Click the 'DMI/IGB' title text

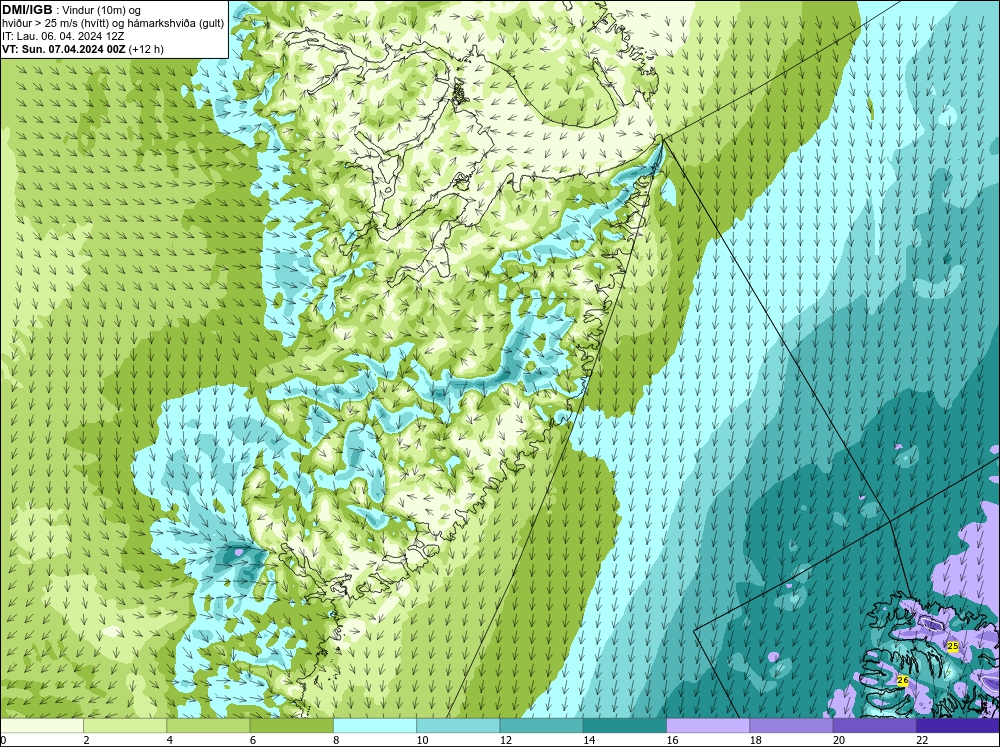tap(27, 10)
